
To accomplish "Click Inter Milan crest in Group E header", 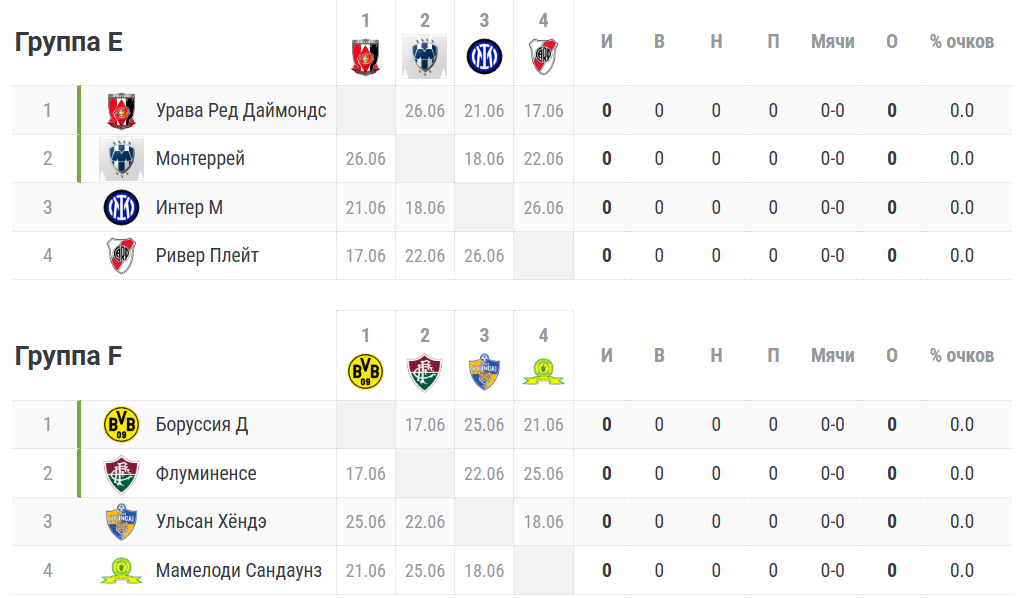I will (484, 57).
